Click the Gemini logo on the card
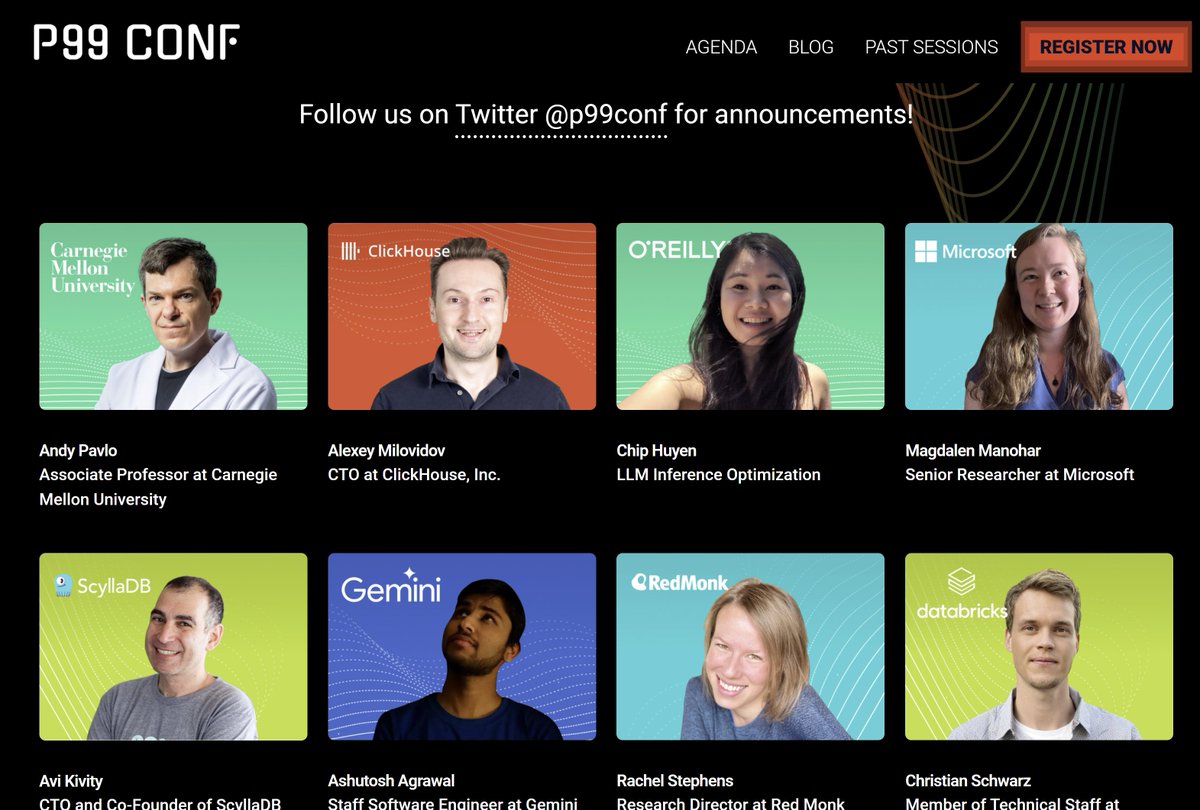The image size is (1200, 810). pos(391,587)
